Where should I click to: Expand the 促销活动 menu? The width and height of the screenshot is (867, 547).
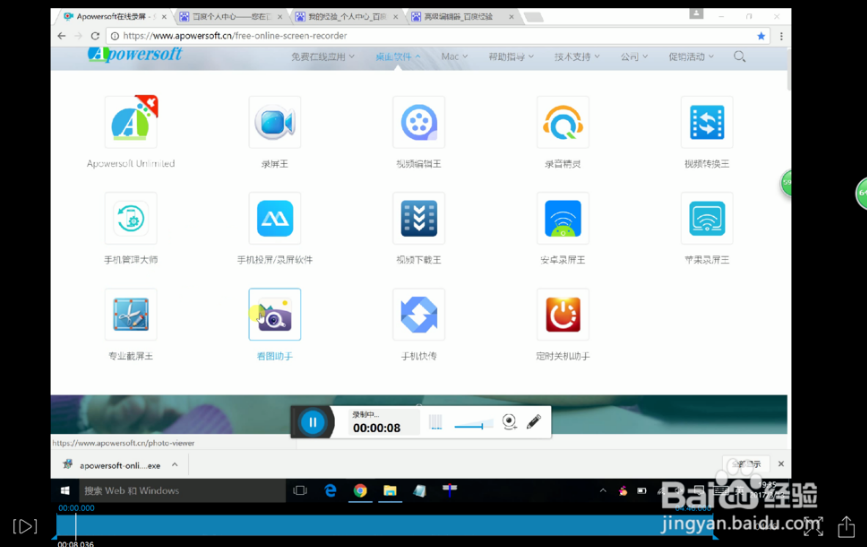691,56
